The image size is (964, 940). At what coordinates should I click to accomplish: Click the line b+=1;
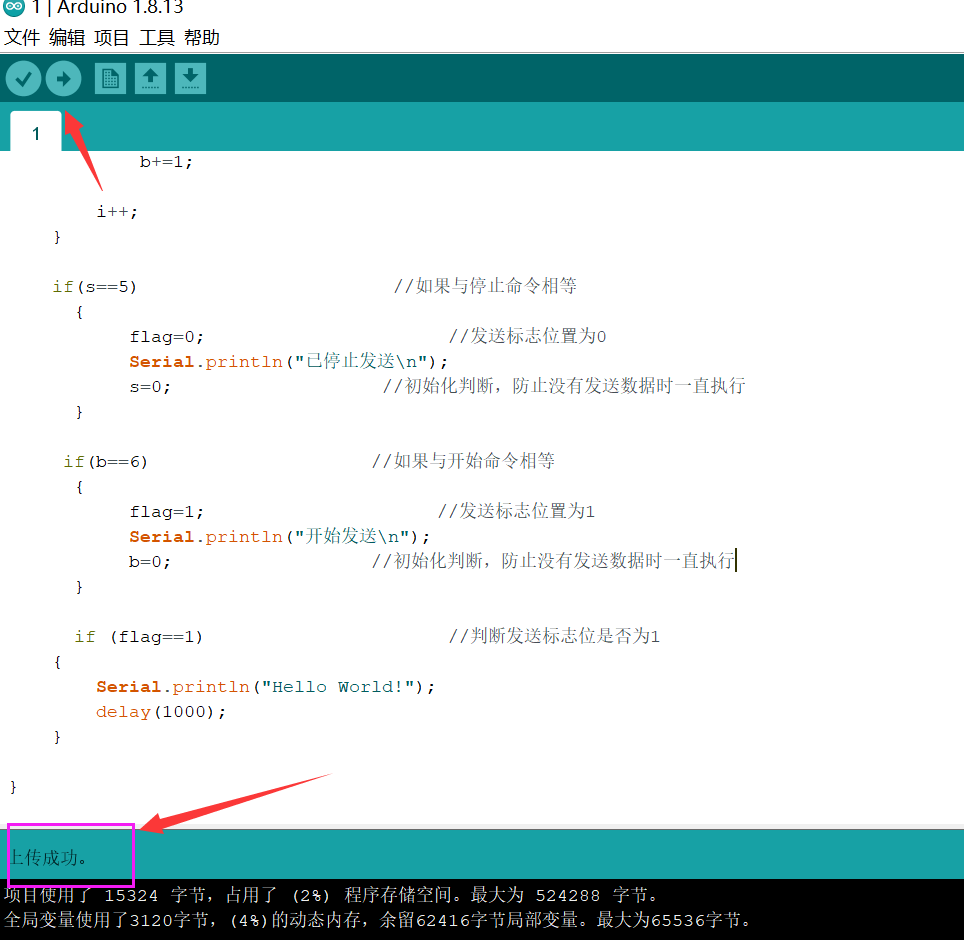click(x=166, y=162)
